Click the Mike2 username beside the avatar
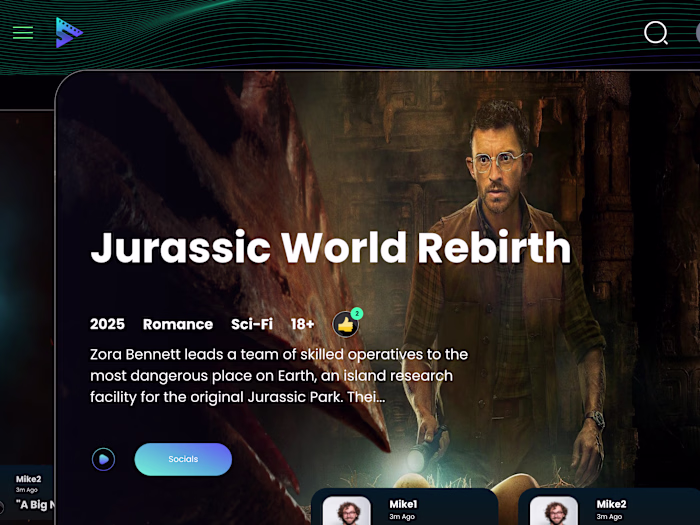This screenshot has width=700, height=525. pyautogui.click(x=612, y=504)
